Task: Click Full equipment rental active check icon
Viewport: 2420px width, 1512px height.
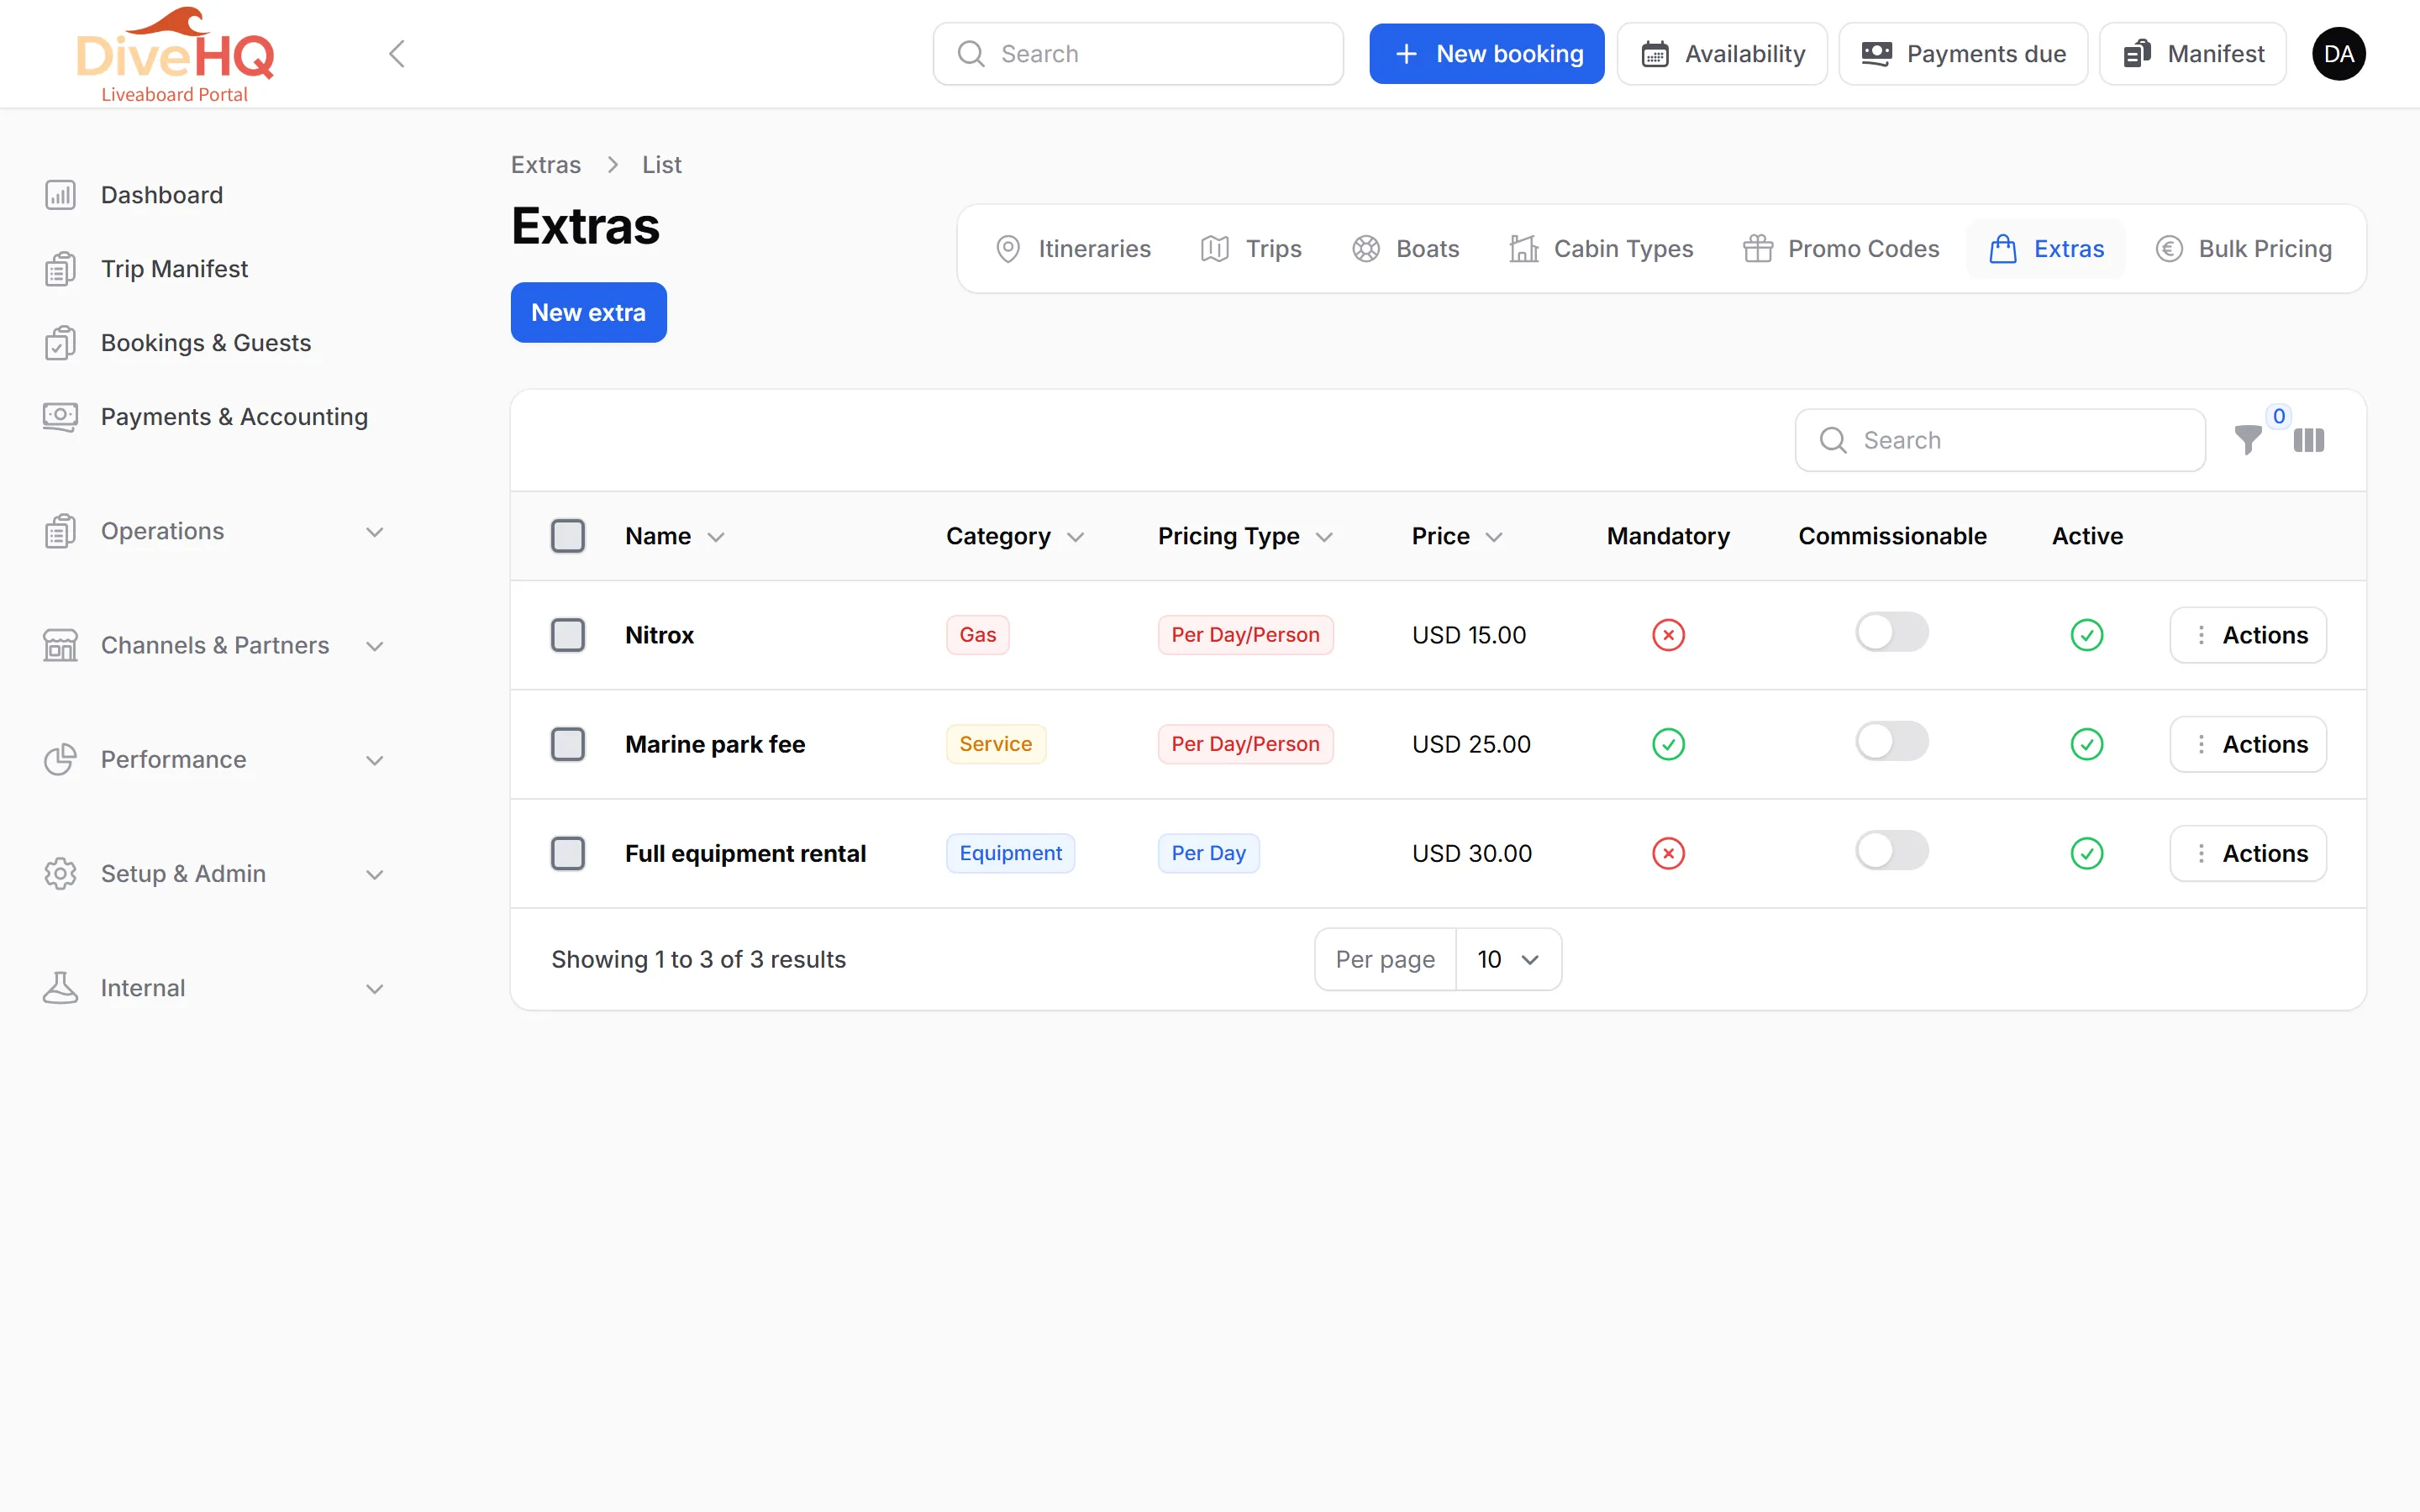Action: 2086,853
